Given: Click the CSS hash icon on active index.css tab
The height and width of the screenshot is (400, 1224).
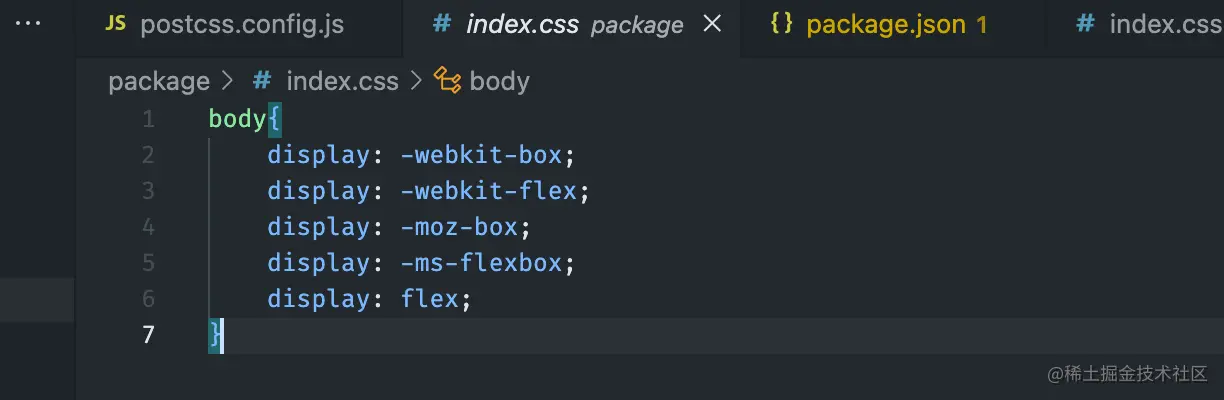Looking at the screenshot, I should click(441, 25).
